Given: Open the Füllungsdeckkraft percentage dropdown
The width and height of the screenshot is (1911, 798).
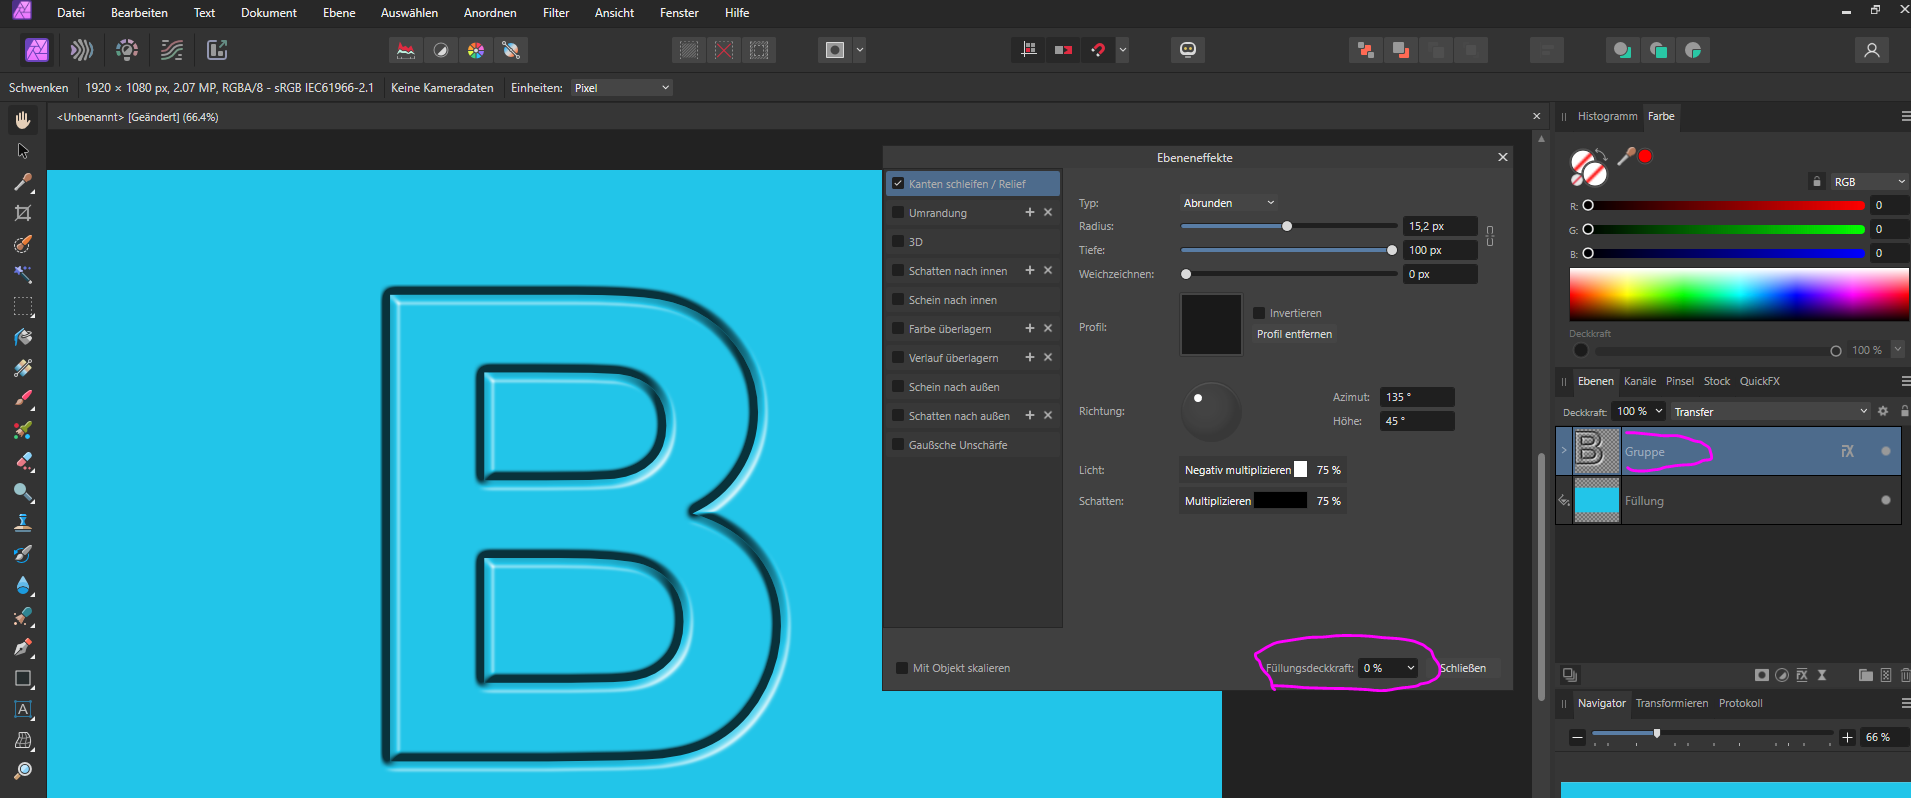Looking at the screenshot, I should pyautogui.click(x=1388, y=668).
